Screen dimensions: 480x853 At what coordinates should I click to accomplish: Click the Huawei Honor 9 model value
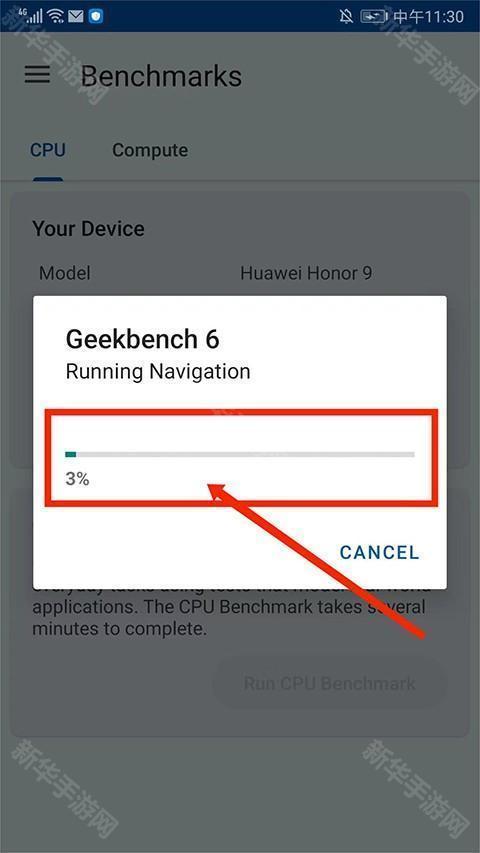point(306,273)
